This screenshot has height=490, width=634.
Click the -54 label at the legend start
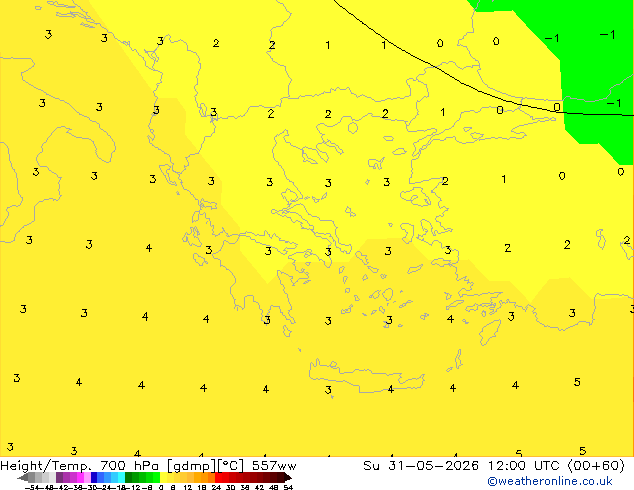[x=32, y=487]
